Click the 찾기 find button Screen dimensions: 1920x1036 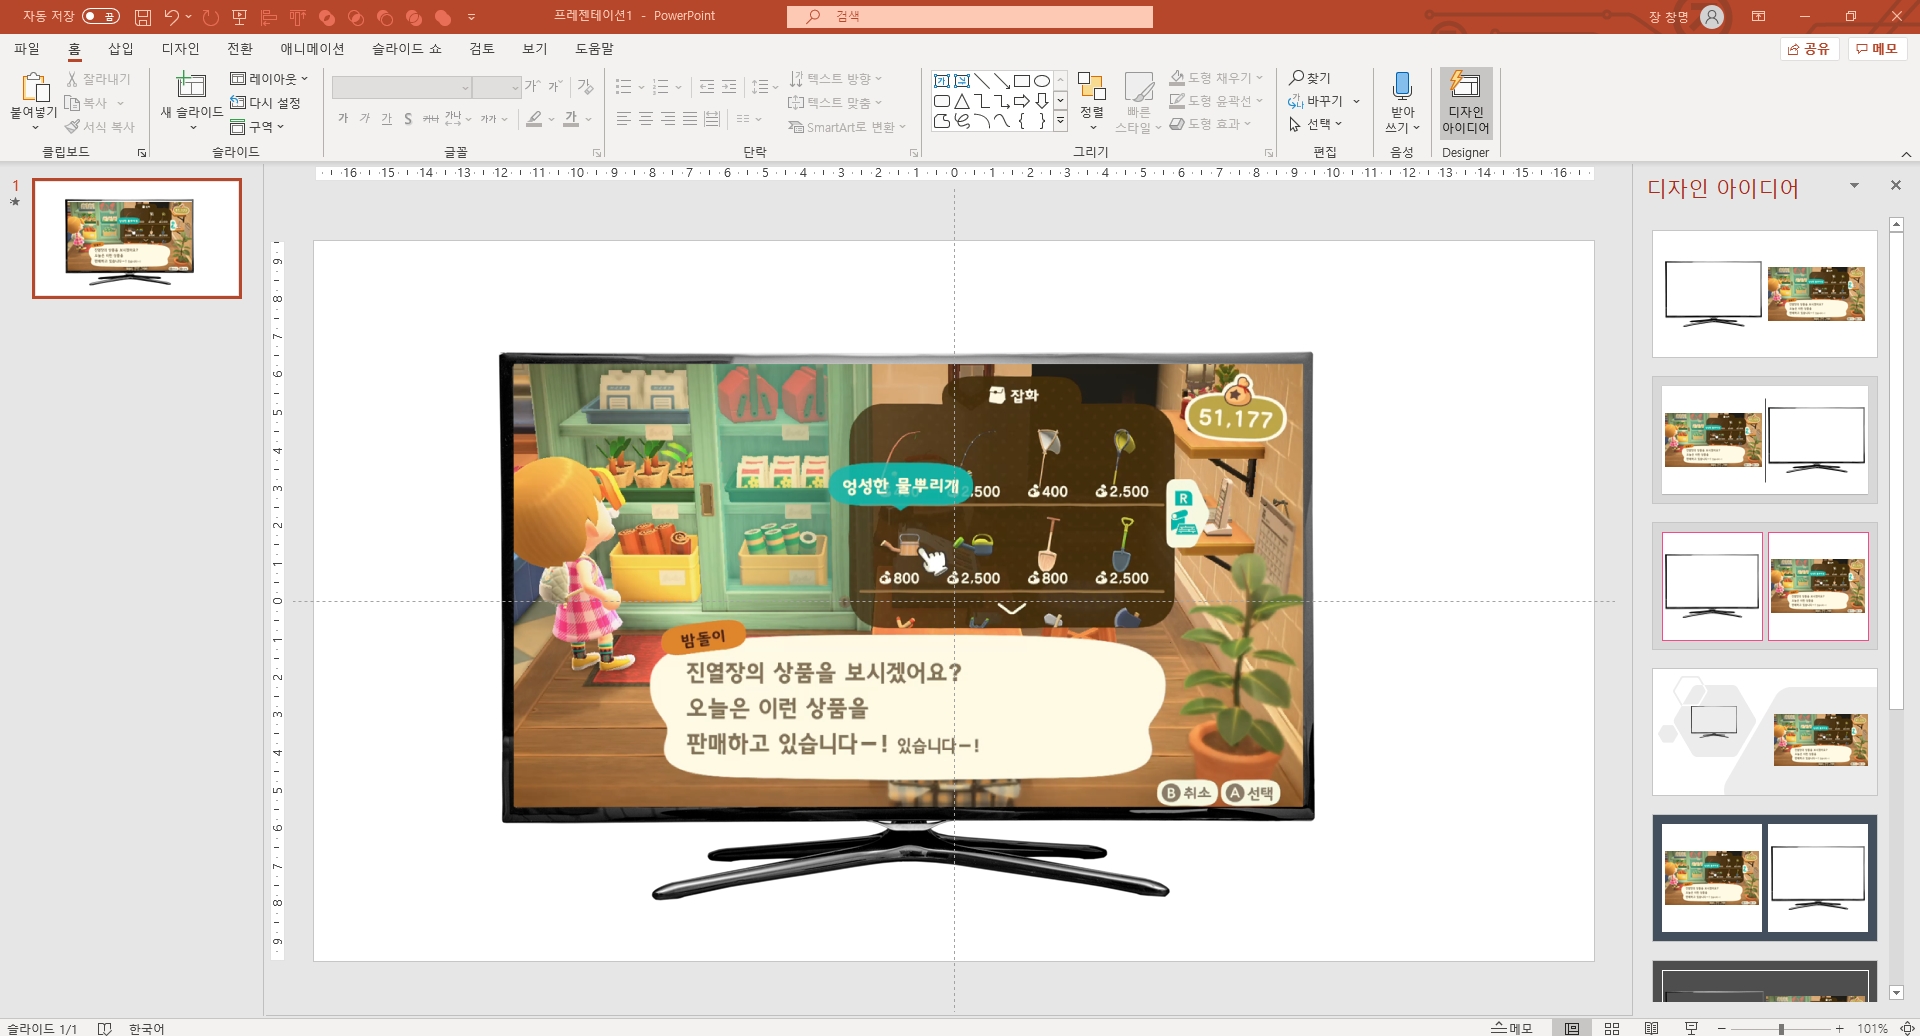point(1310,78)
